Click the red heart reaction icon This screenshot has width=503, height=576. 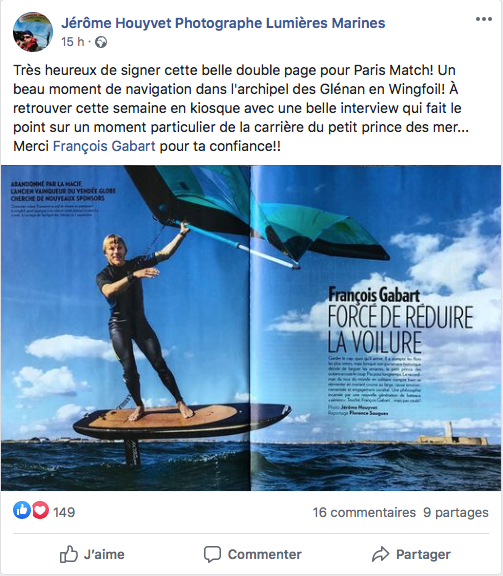point(40,510)
